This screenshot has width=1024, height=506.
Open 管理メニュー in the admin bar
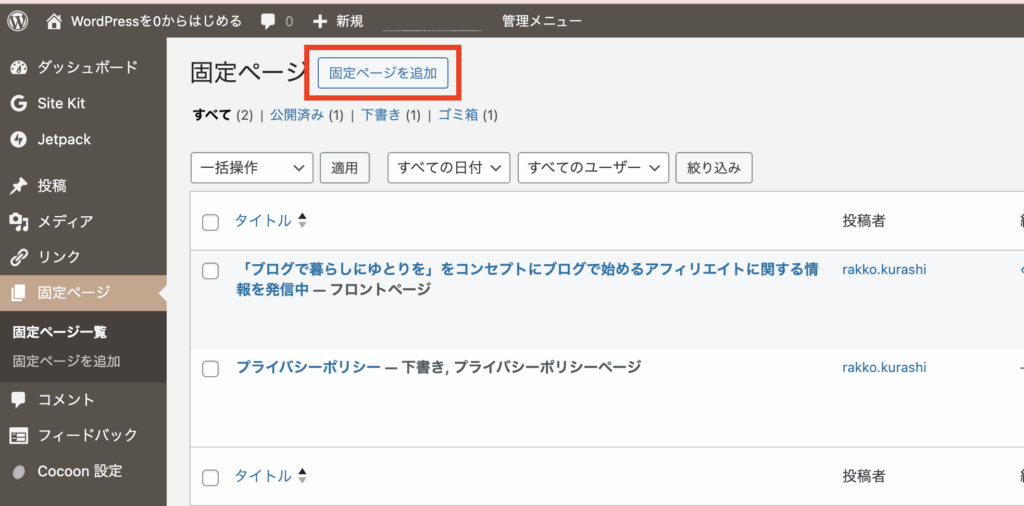(542, 22)
